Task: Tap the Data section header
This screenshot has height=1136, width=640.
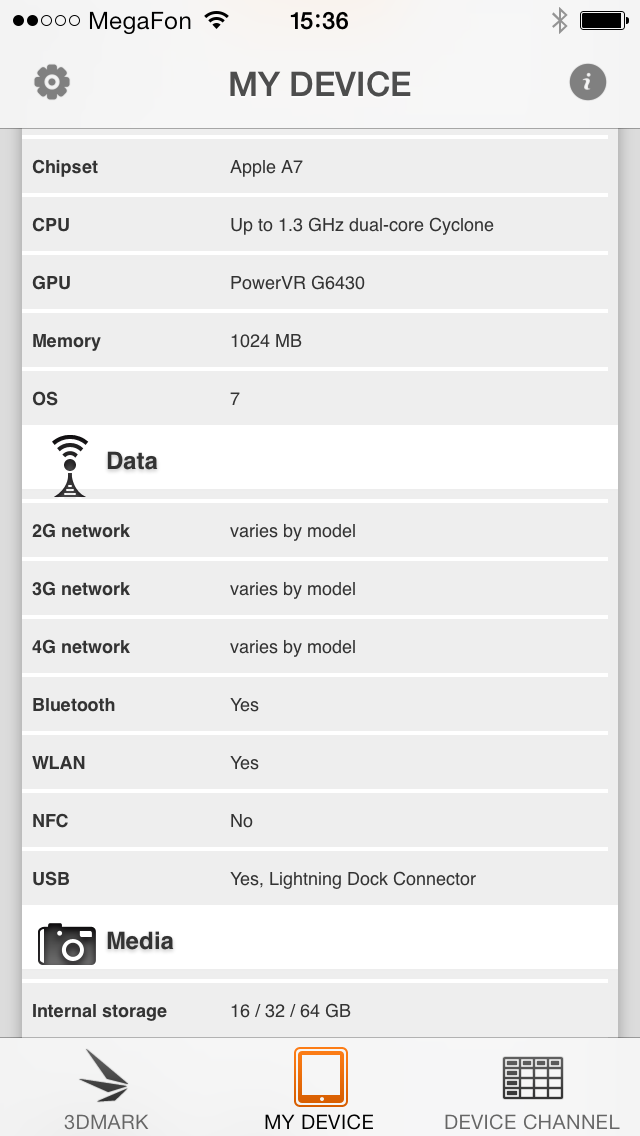Action: [320, 461]
